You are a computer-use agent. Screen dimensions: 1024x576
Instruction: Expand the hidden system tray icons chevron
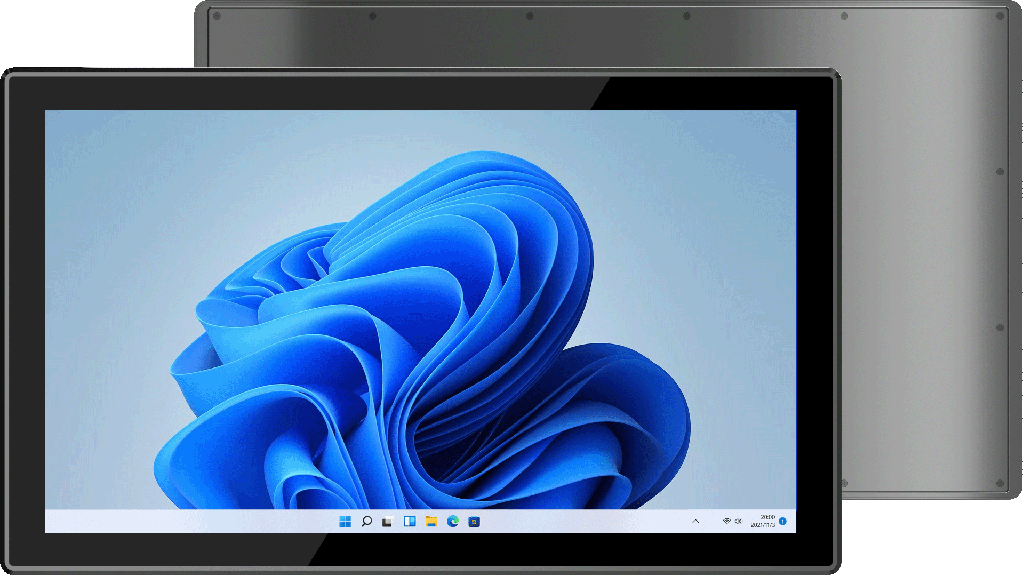[696, 521]
